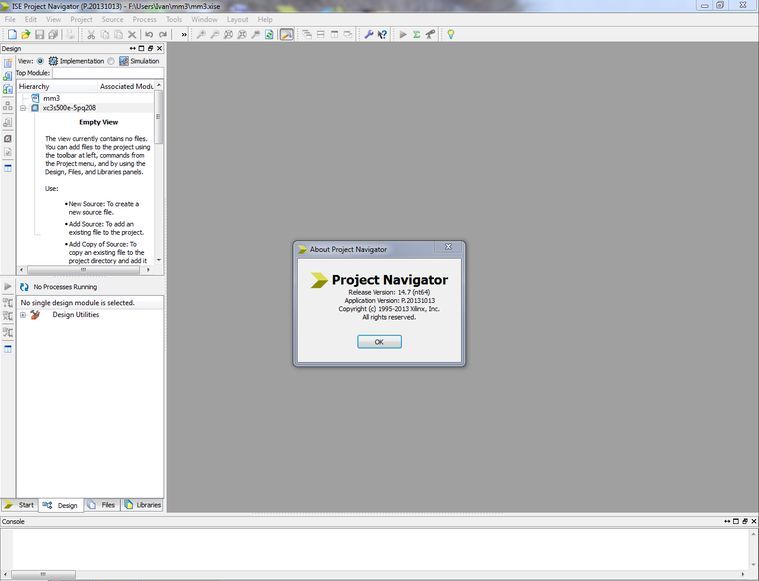
Task: Expand the Design Utilities tree node
Action: pyautogui.click(x=23, y=315)
